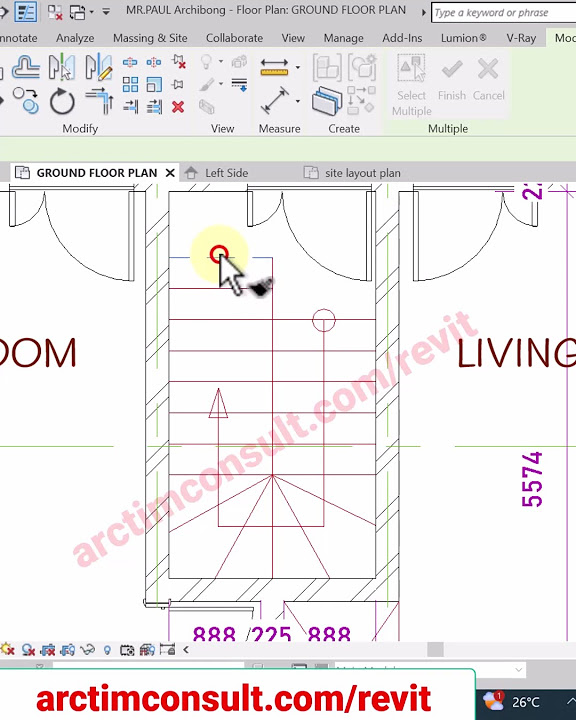Click the red Delete icon

pyautogui.click(x=178, y=107)
